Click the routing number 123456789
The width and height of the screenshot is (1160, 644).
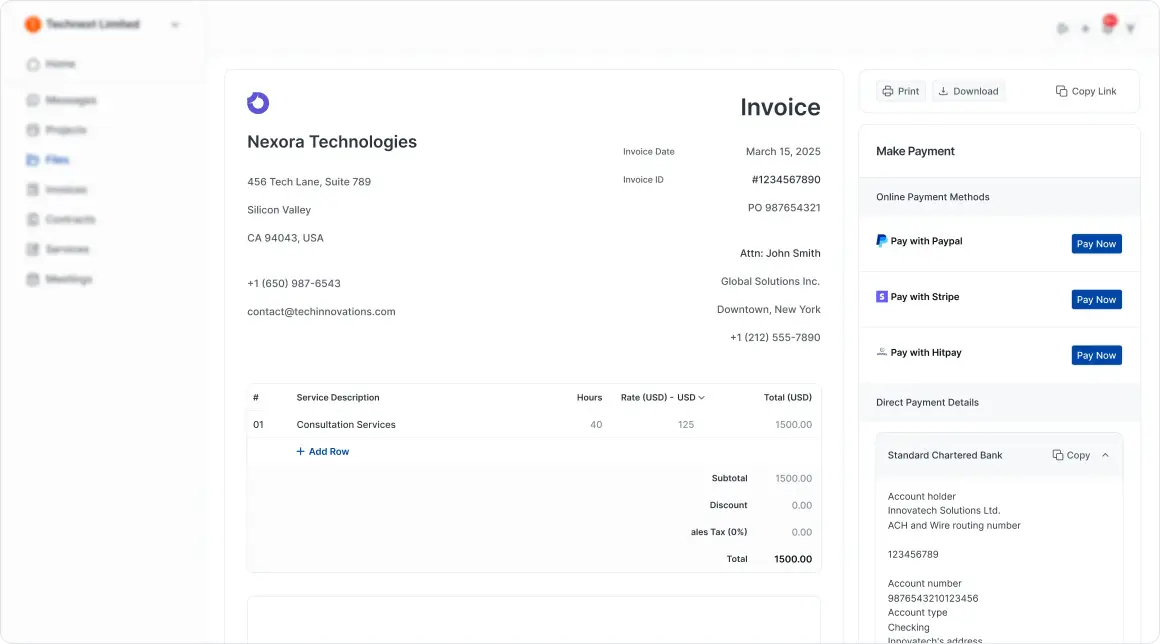(x=912, y=555)
